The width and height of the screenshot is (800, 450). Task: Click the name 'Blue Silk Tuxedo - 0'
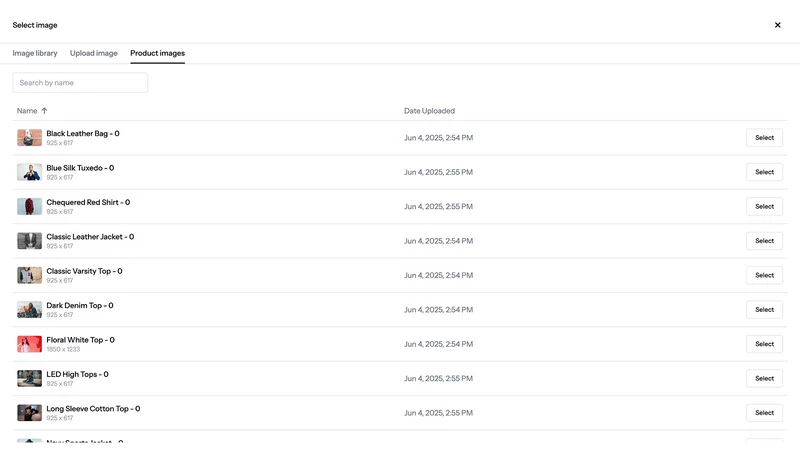pos(80,168)
